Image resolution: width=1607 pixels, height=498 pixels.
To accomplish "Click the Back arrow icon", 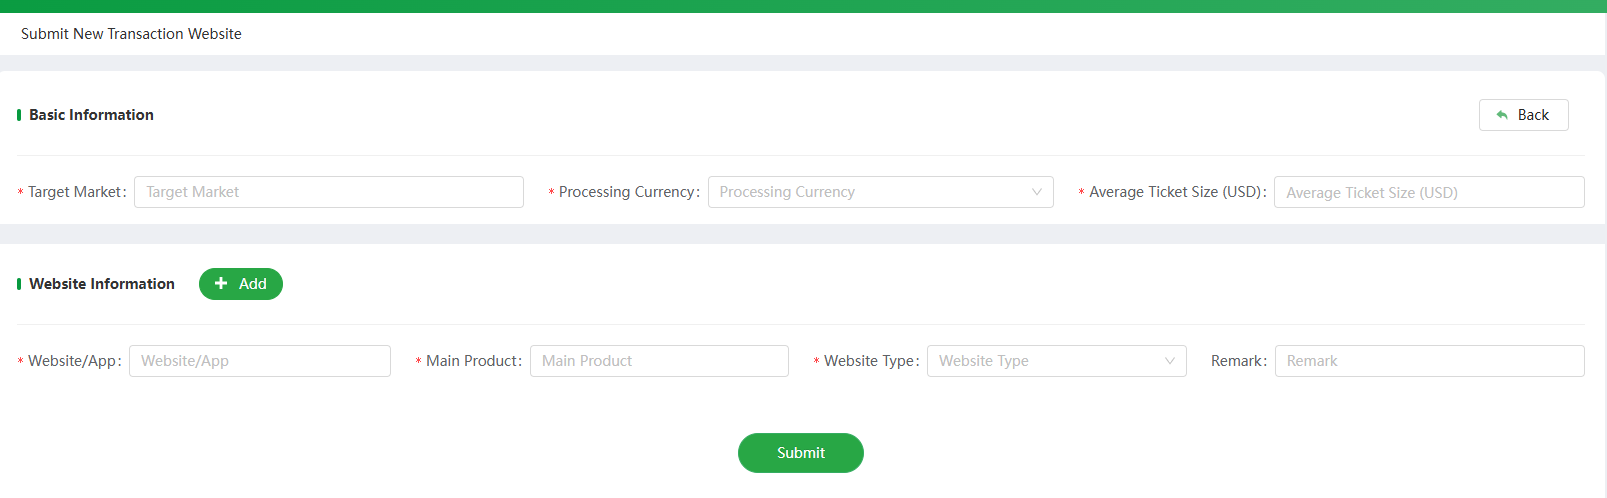I will pos(1502,115).
